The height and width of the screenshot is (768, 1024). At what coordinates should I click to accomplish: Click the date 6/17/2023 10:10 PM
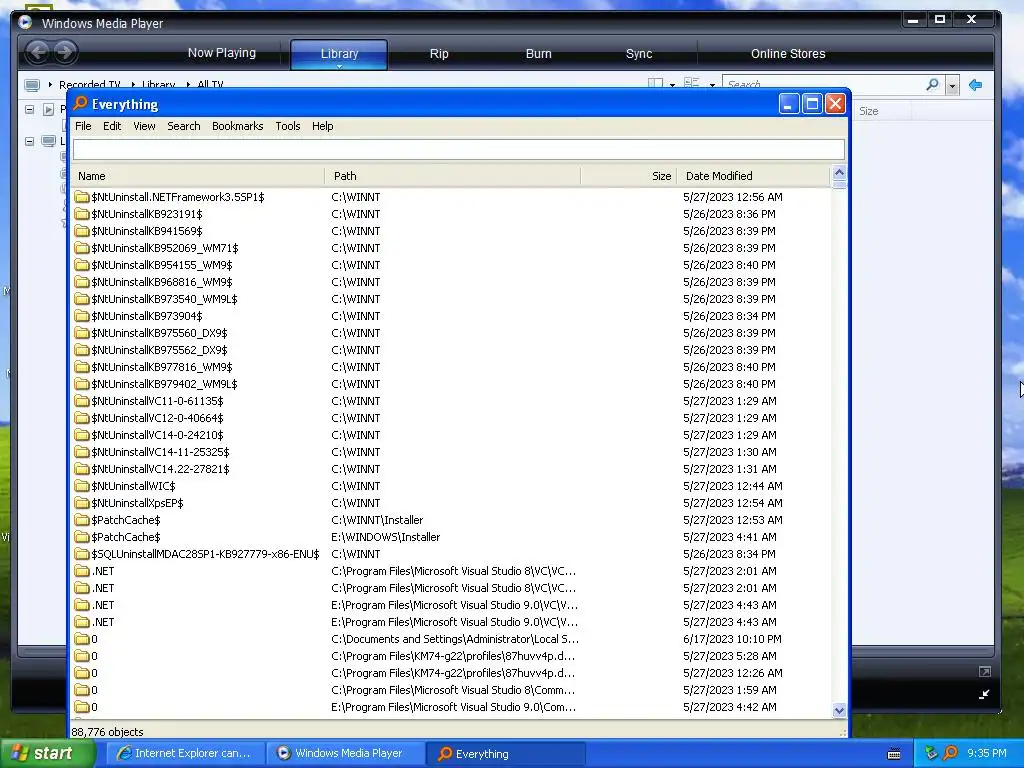point(732,639)
